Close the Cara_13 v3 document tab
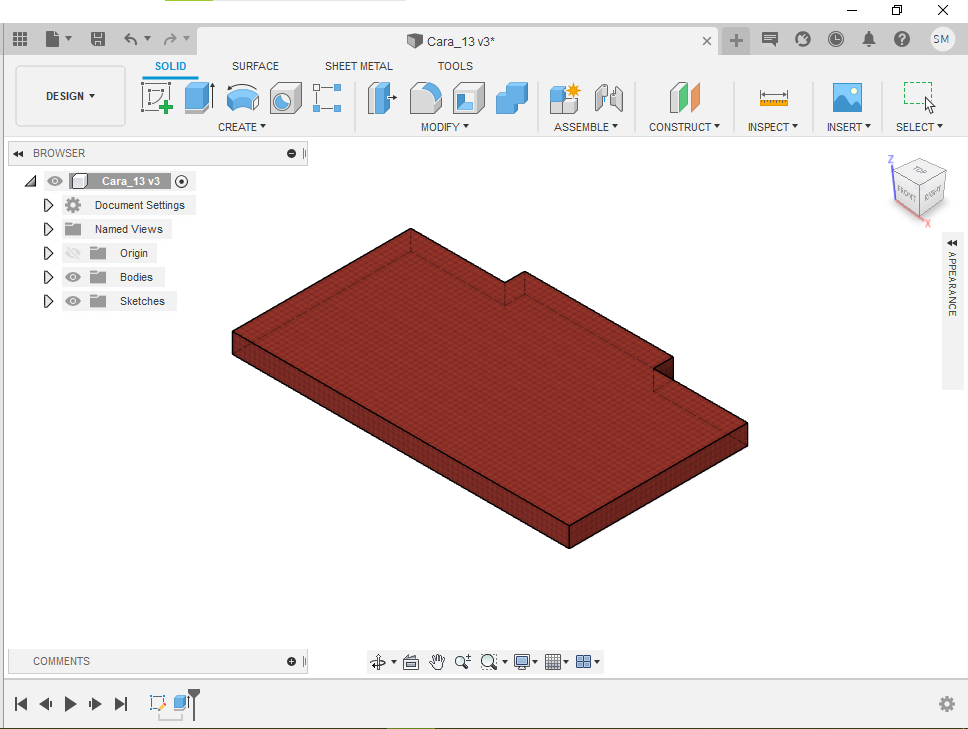Viewport: 968px width, 729px height. point(707,41)
